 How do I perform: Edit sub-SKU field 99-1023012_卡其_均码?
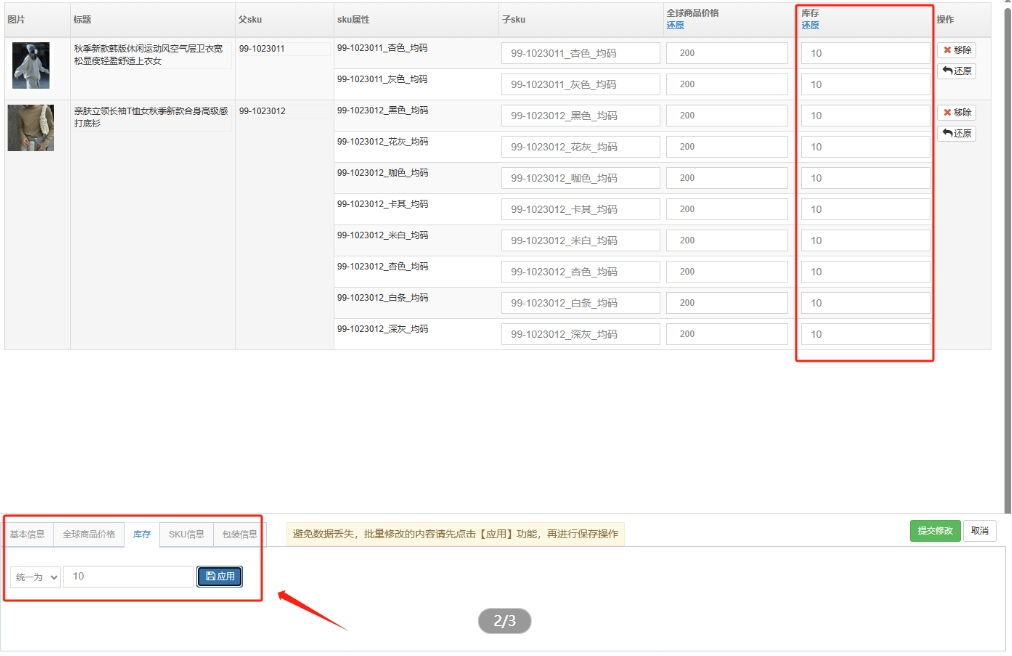(580, 209)
